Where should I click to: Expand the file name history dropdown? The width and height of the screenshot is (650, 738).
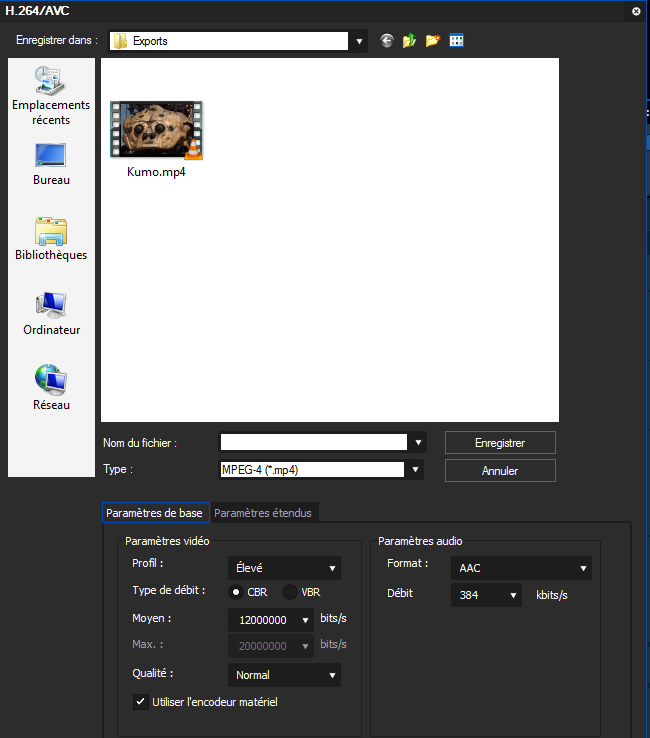[418, 442]
